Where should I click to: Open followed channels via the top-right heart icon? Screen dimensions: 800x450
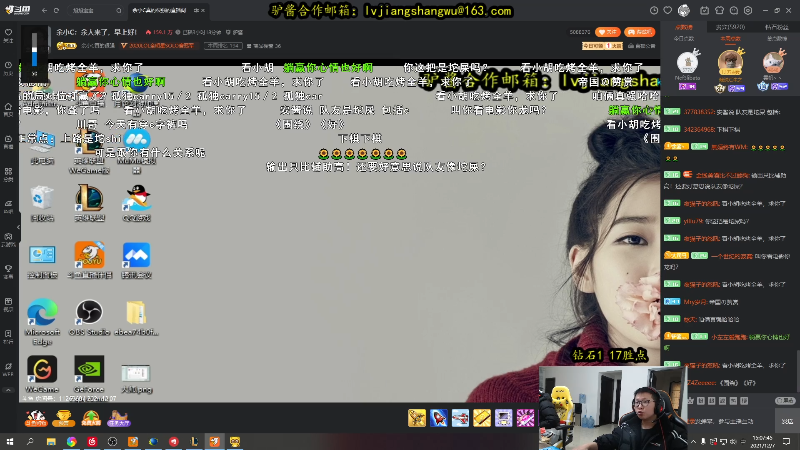(x=667, y=10)
